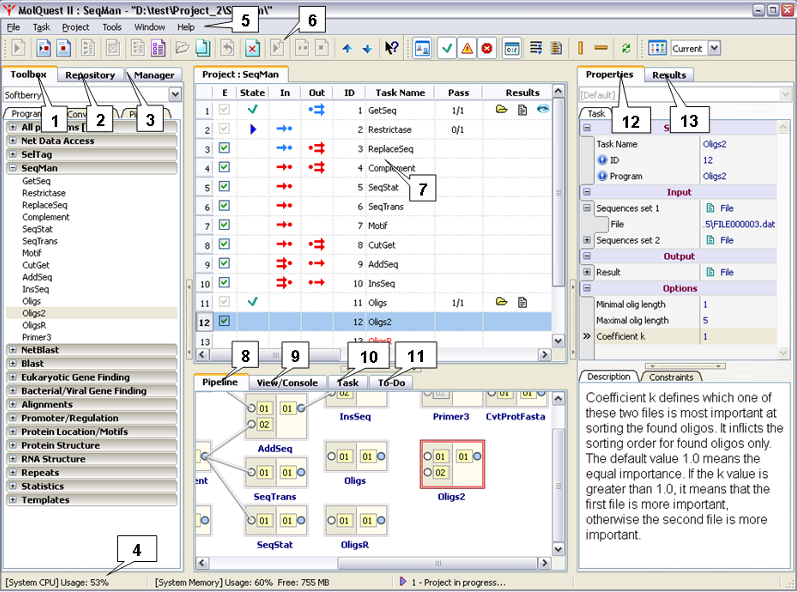Click the pipeline horizontal scrollbar thumb
Viewport: 797px width, 592px height.
tap(438, 563)
